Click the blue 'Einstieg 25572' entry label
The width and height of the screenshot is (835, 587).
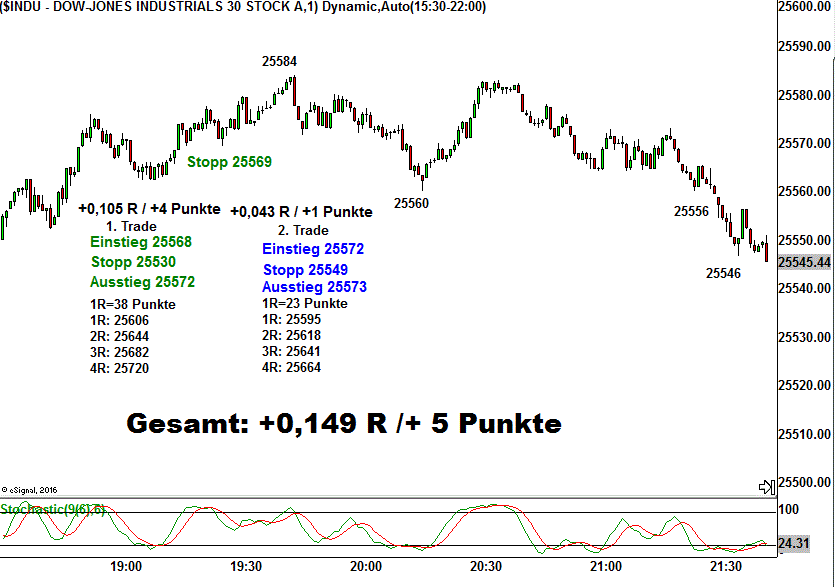tap(313, 249)
